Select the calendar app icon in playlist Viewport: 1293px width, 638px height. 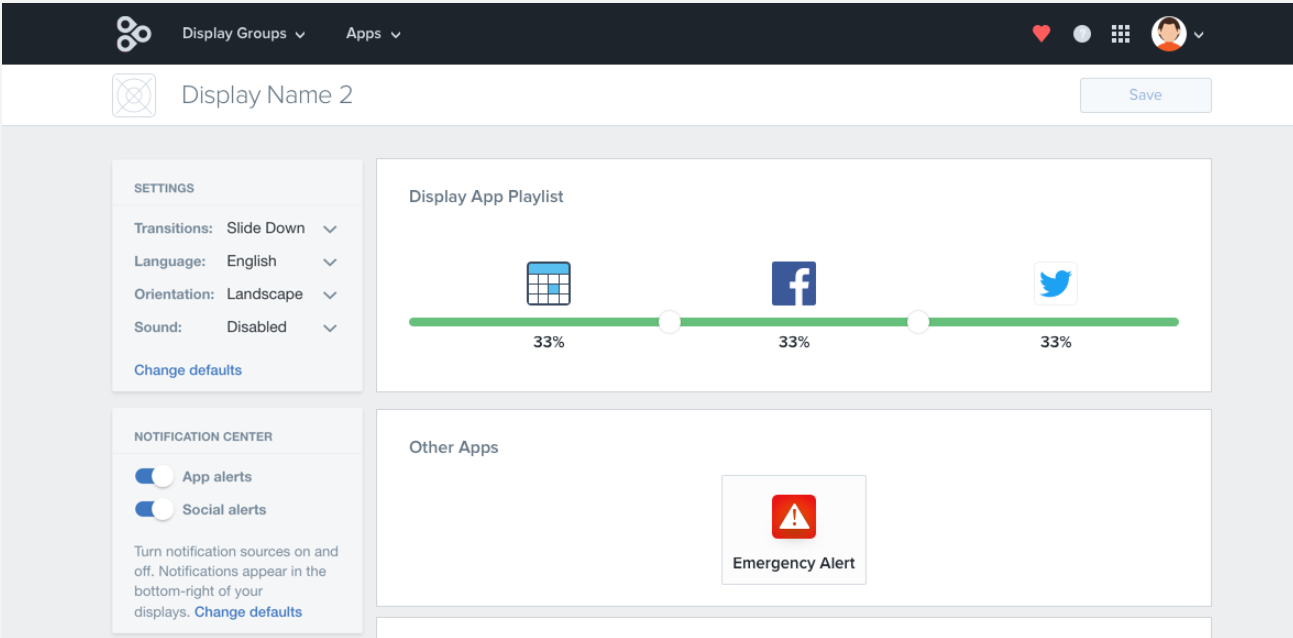[x=548, y=283]
